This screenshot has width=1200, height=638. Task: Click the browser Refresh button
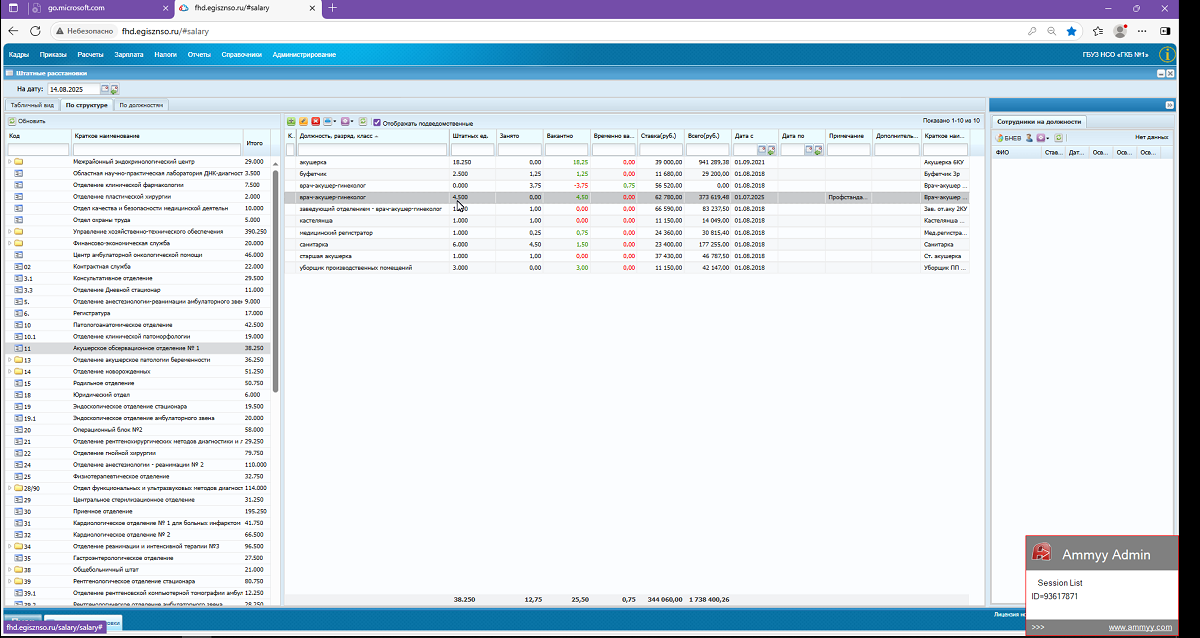coord(35,31)
